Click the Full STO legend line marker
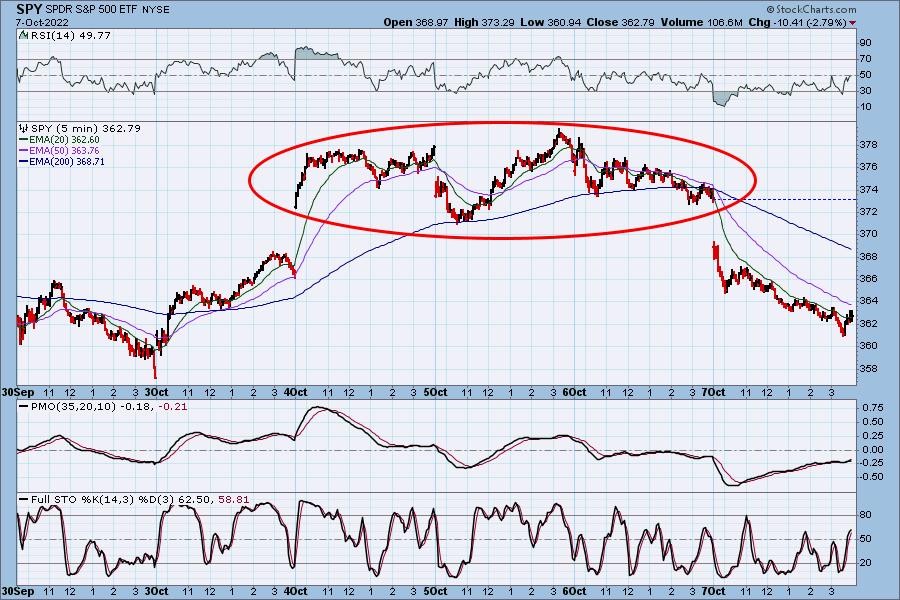Image resolution: width=900 pixels, height=600 pixels. pyautogui.click(x=24, y=500)
